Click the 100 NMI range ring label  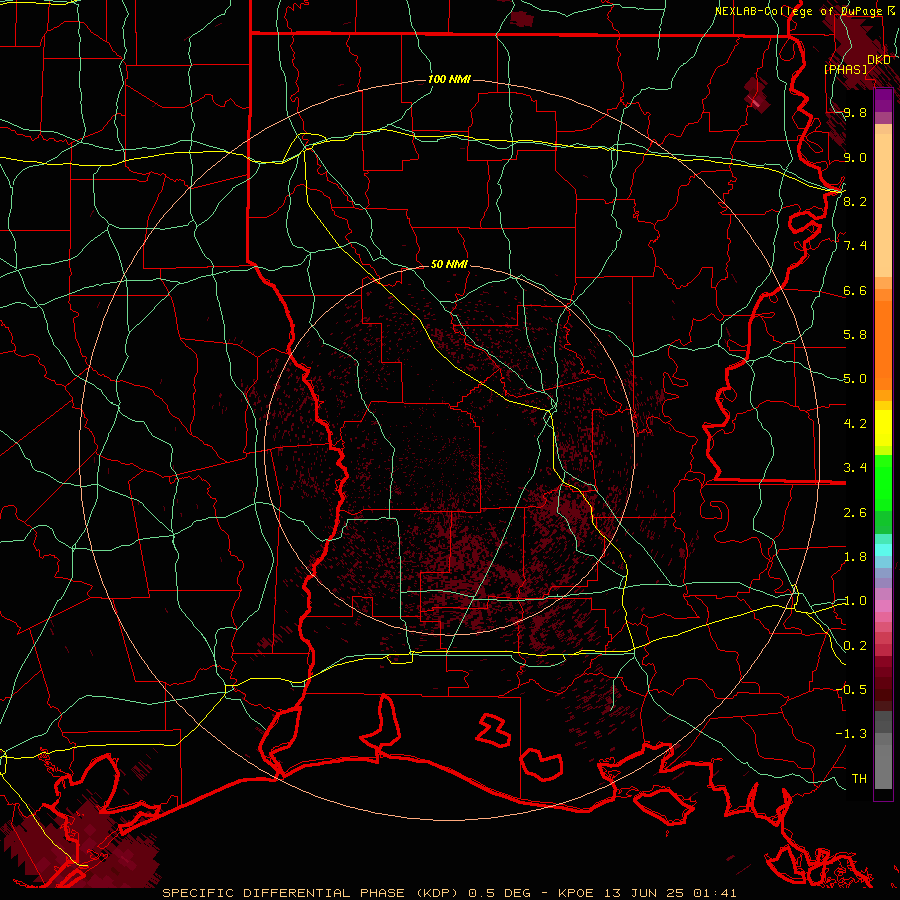point(449,79)
